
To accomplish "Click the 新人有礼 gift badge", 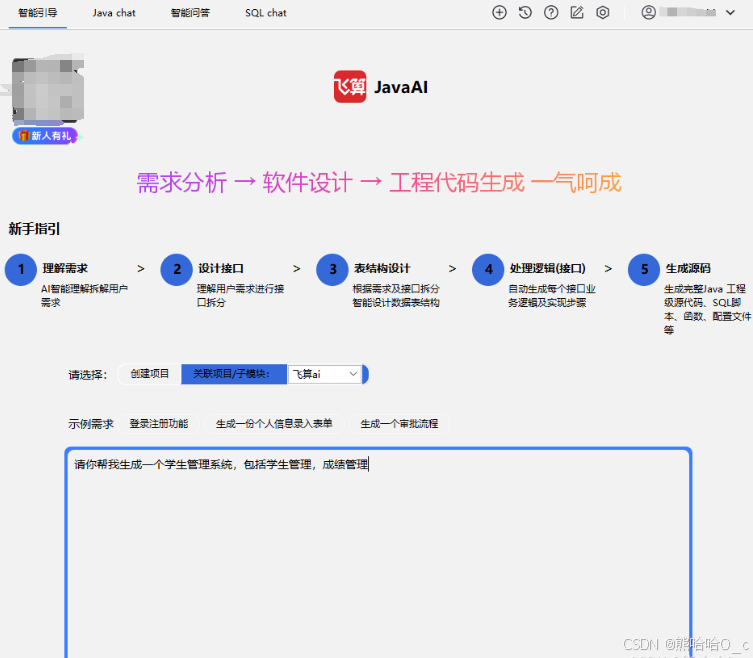I will point(45,136).
